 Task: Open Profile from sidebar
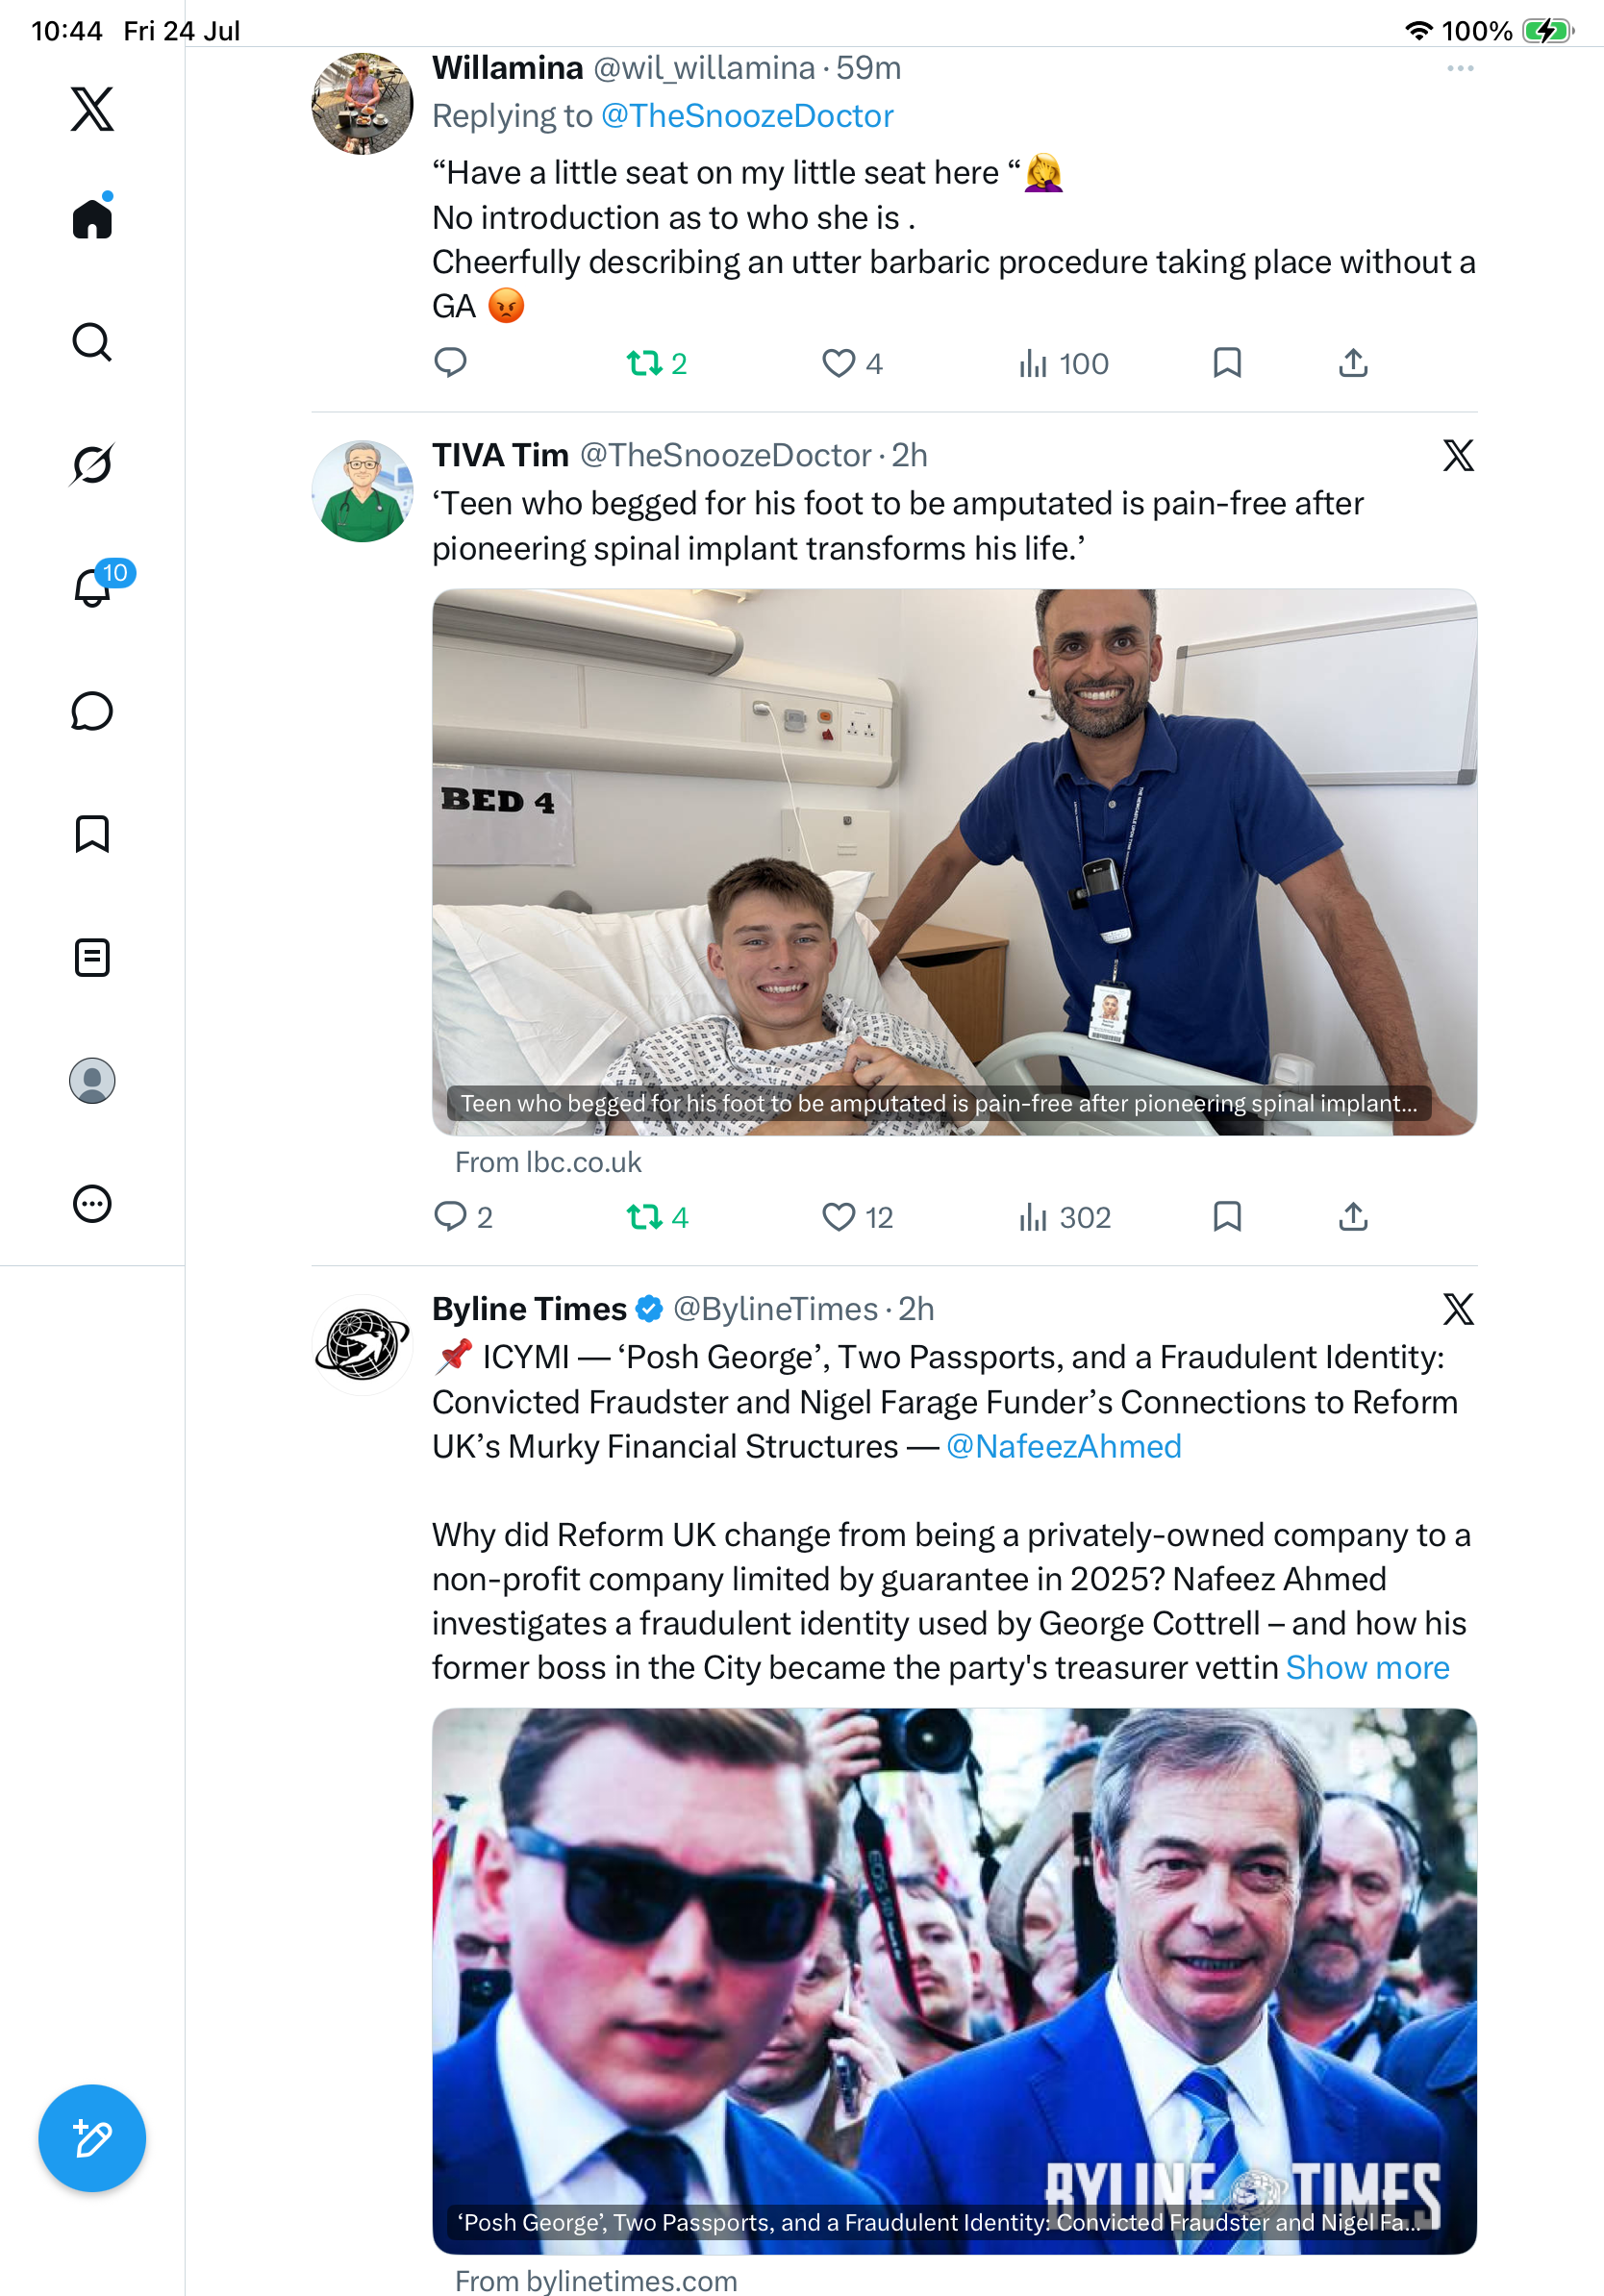pos(92,1080)
